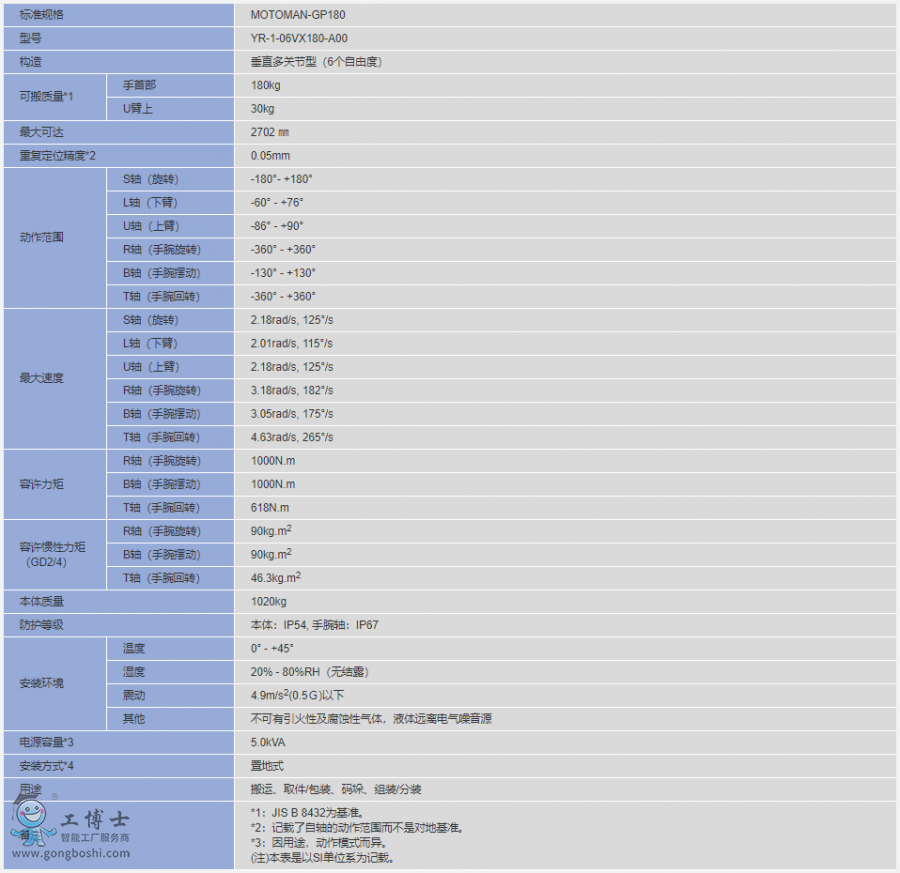Select the 46.3kg.m² inertia value
This screenshot has height=873, width=900.
[x=276, y=578]
